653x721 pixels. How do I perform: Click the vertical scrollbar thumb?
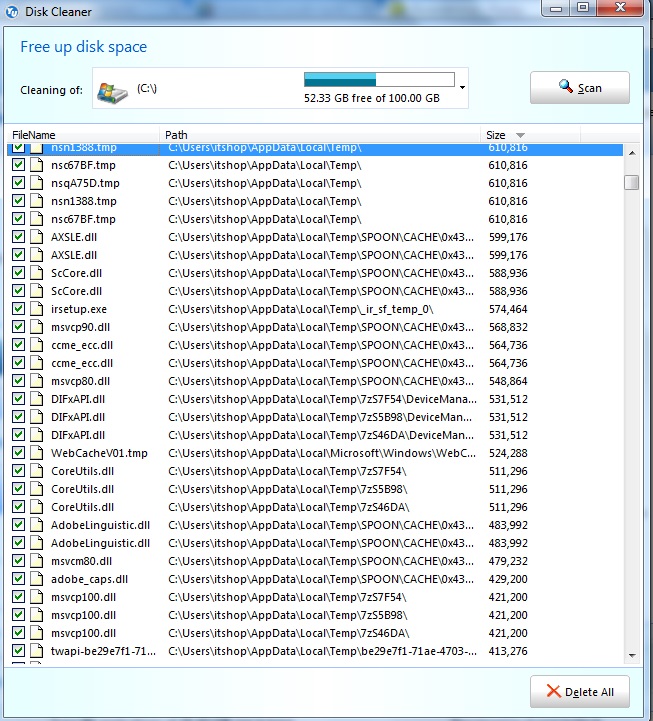point(632,182)
